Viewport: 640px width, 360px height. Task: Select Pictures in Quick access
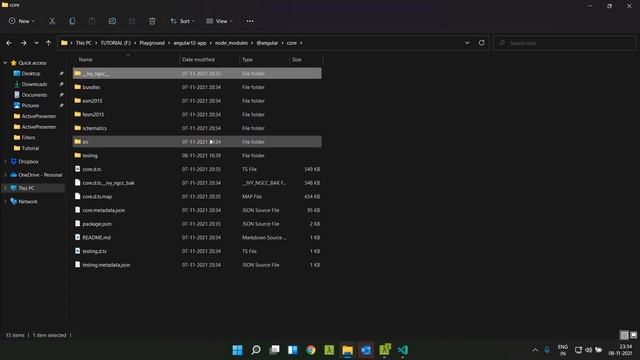[30, 105]
